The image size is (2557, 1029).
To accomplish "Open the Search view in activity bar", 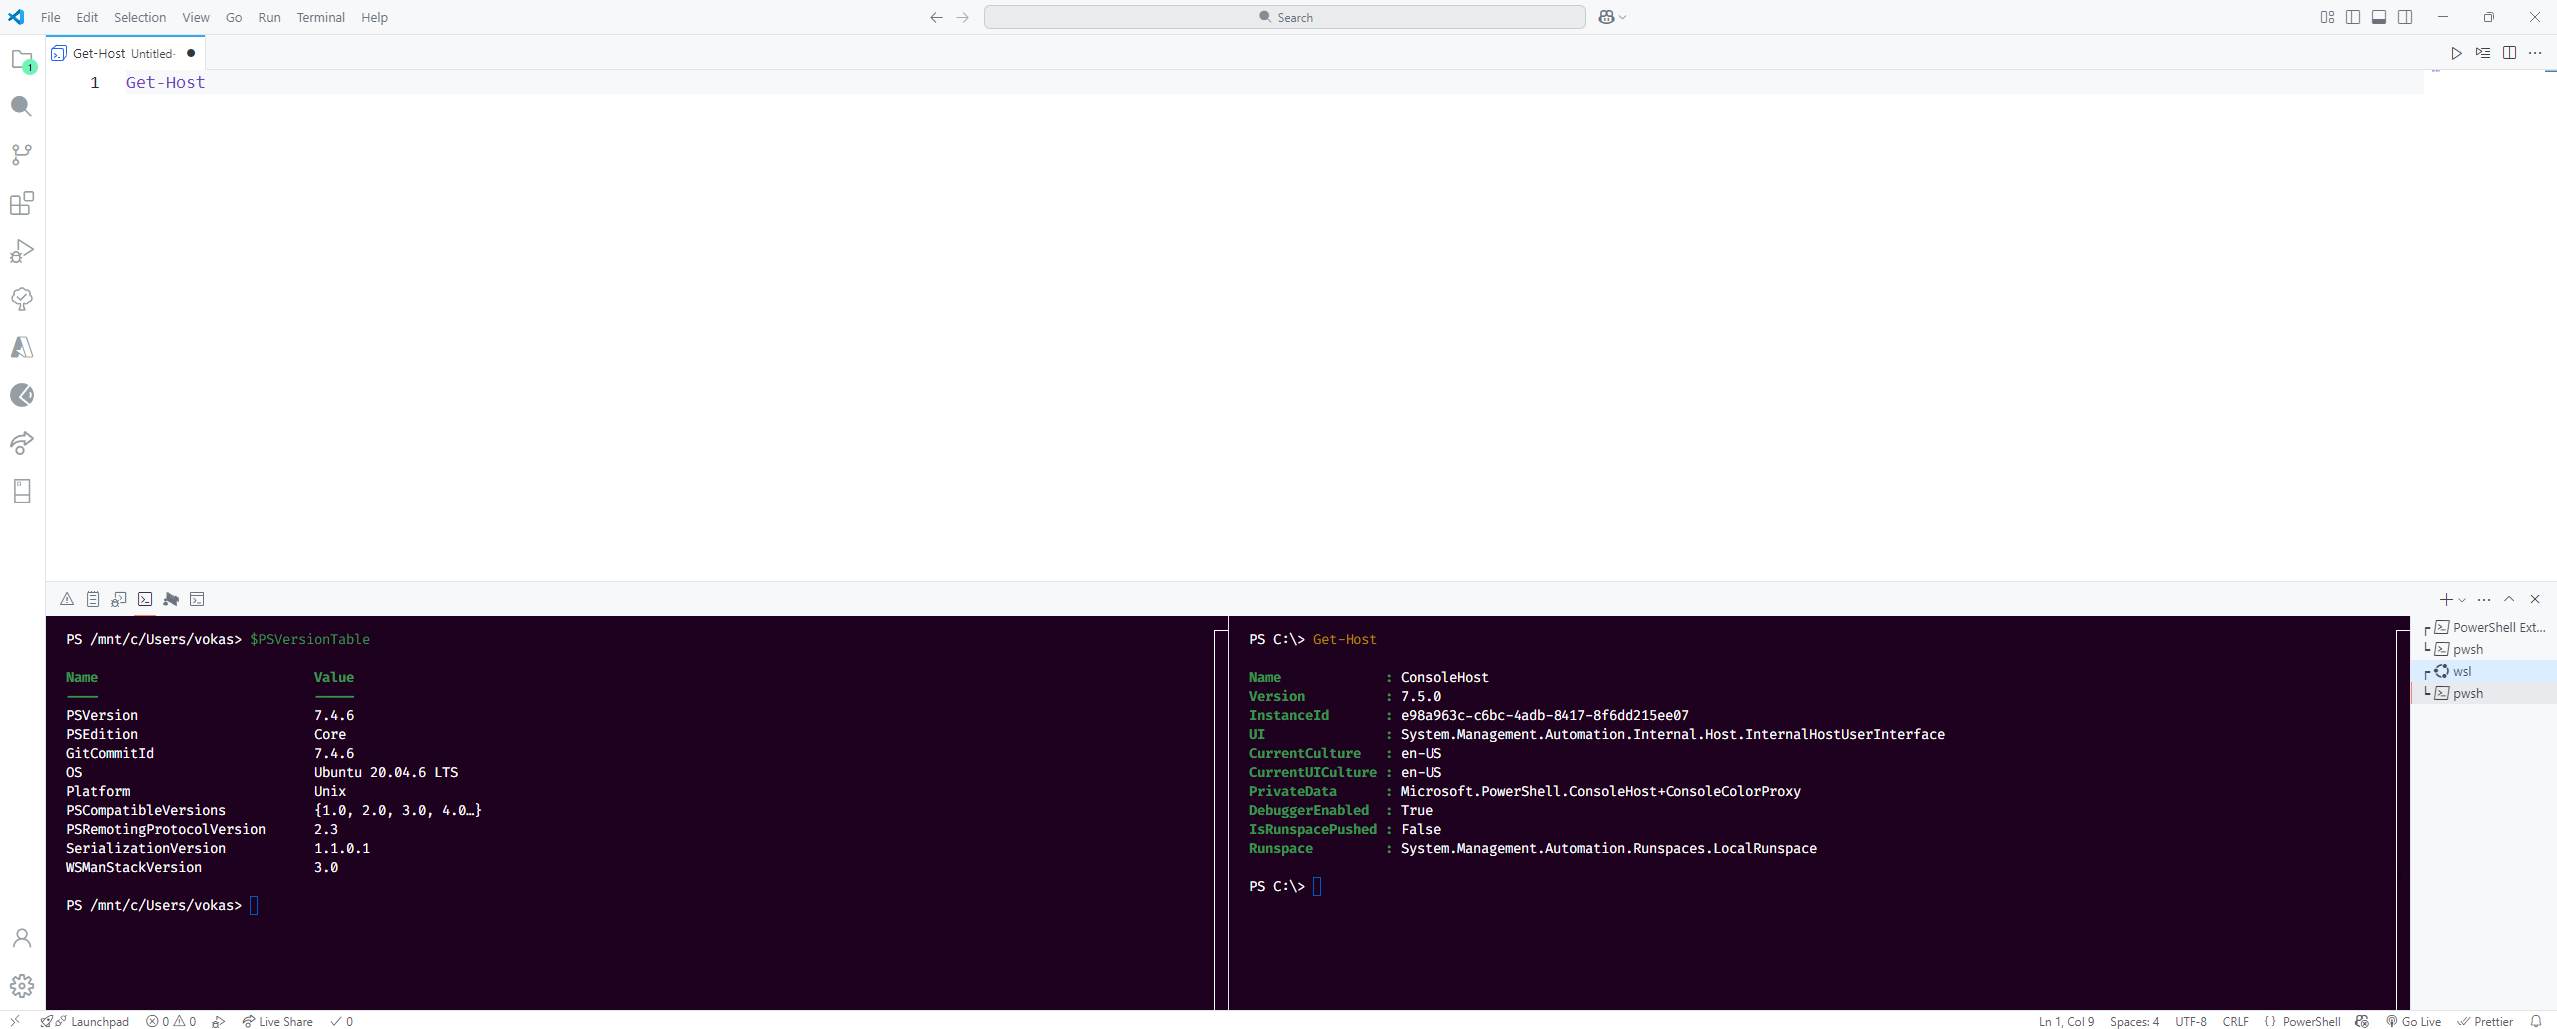I will point(22,106).
